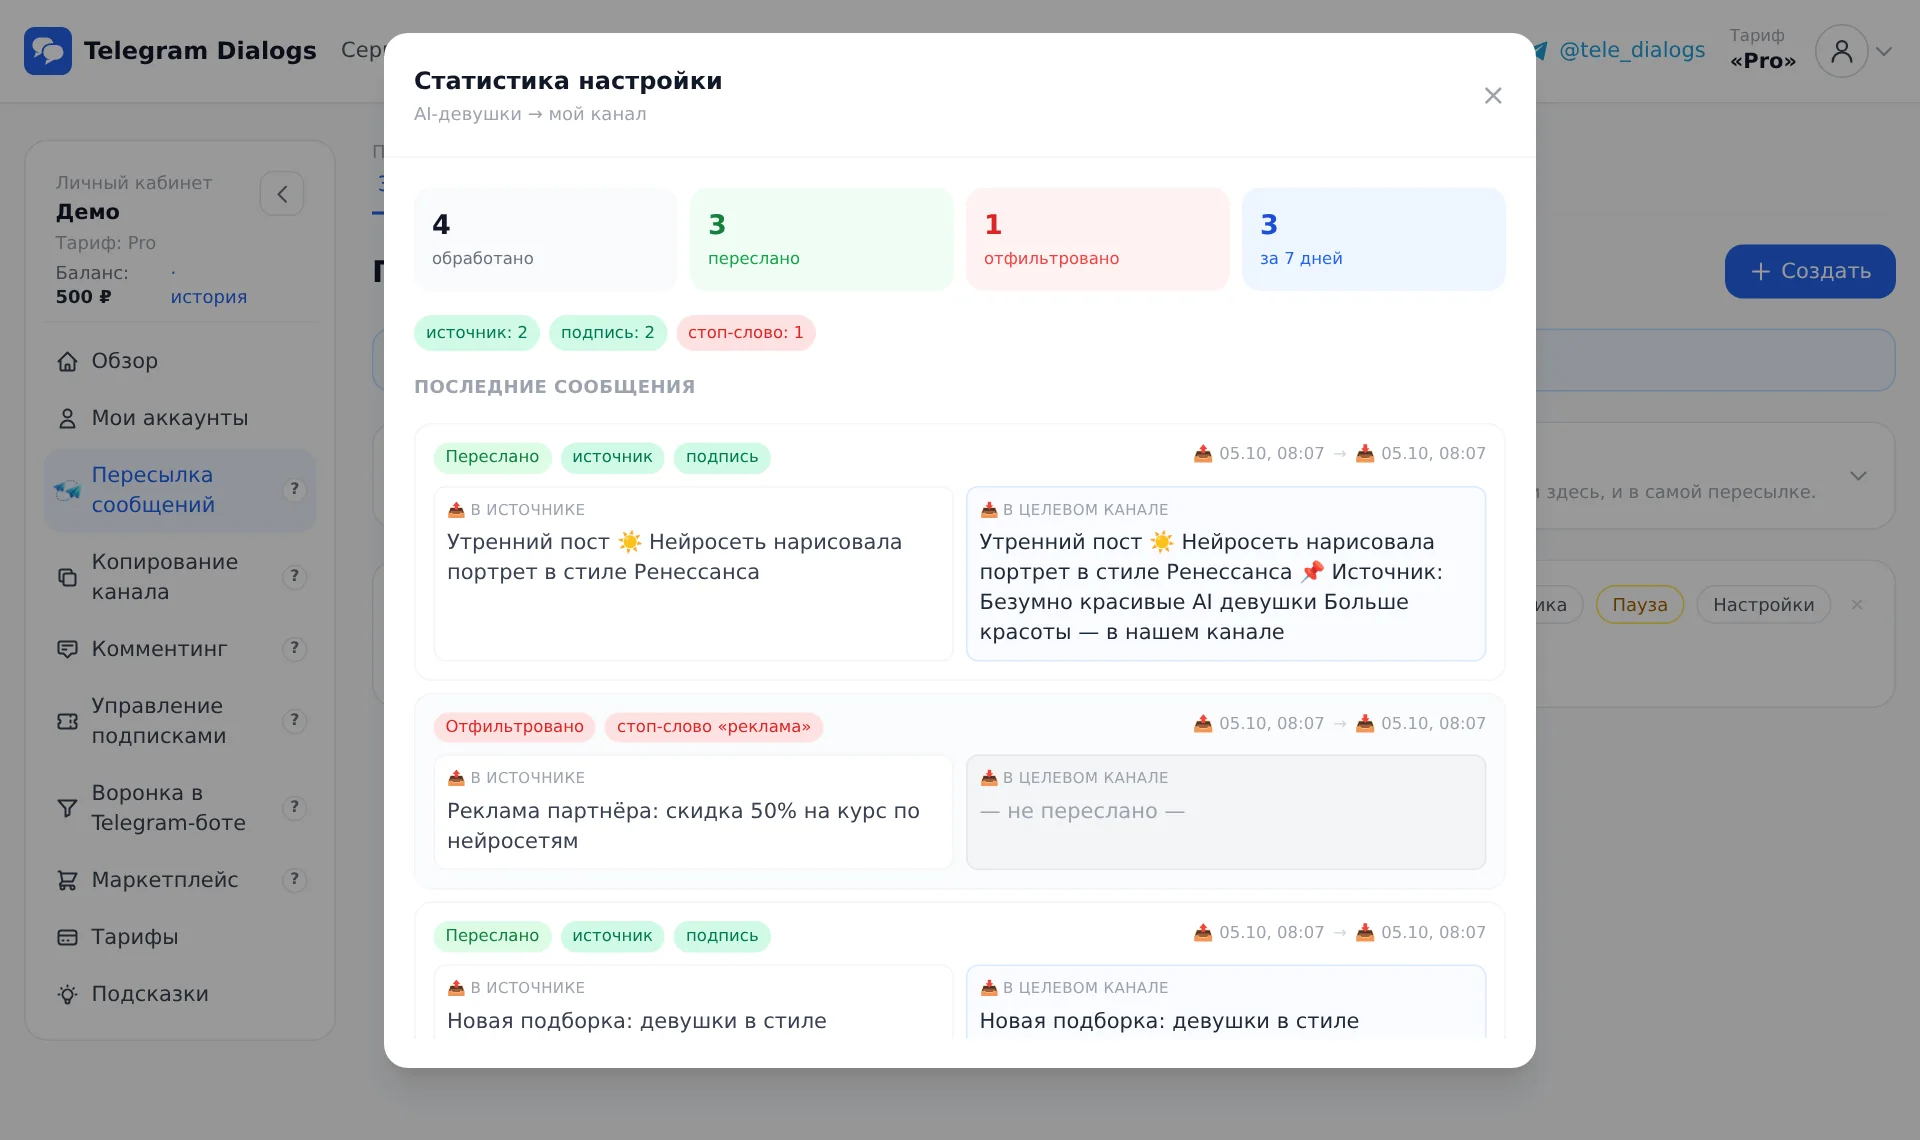1920x1140 pixels.
Task: Expand the profile menu chevron
Action: pos(1884,51)
